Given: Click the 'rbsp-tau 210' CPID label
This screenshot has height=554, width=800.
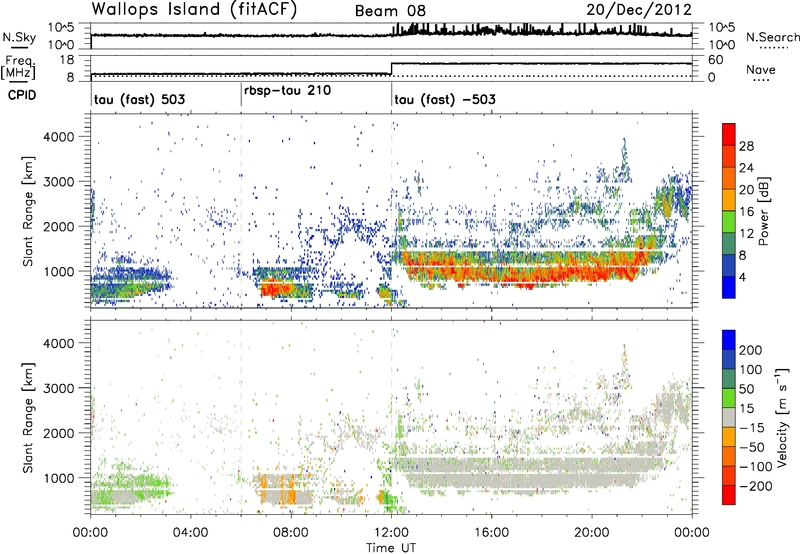Looking at the screenshot, I should (x=288, y=91).
